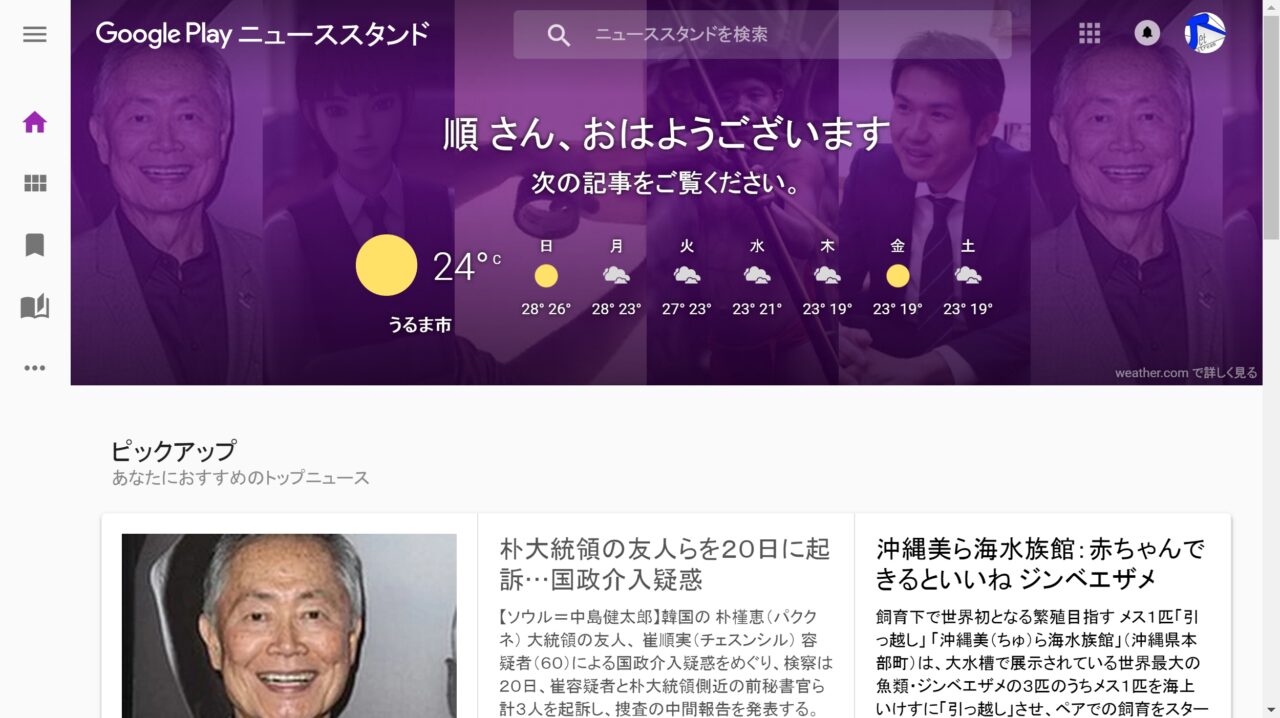Open the Read Now book icon
Viewport: 1280px width, 718px height.
[35, 307]
